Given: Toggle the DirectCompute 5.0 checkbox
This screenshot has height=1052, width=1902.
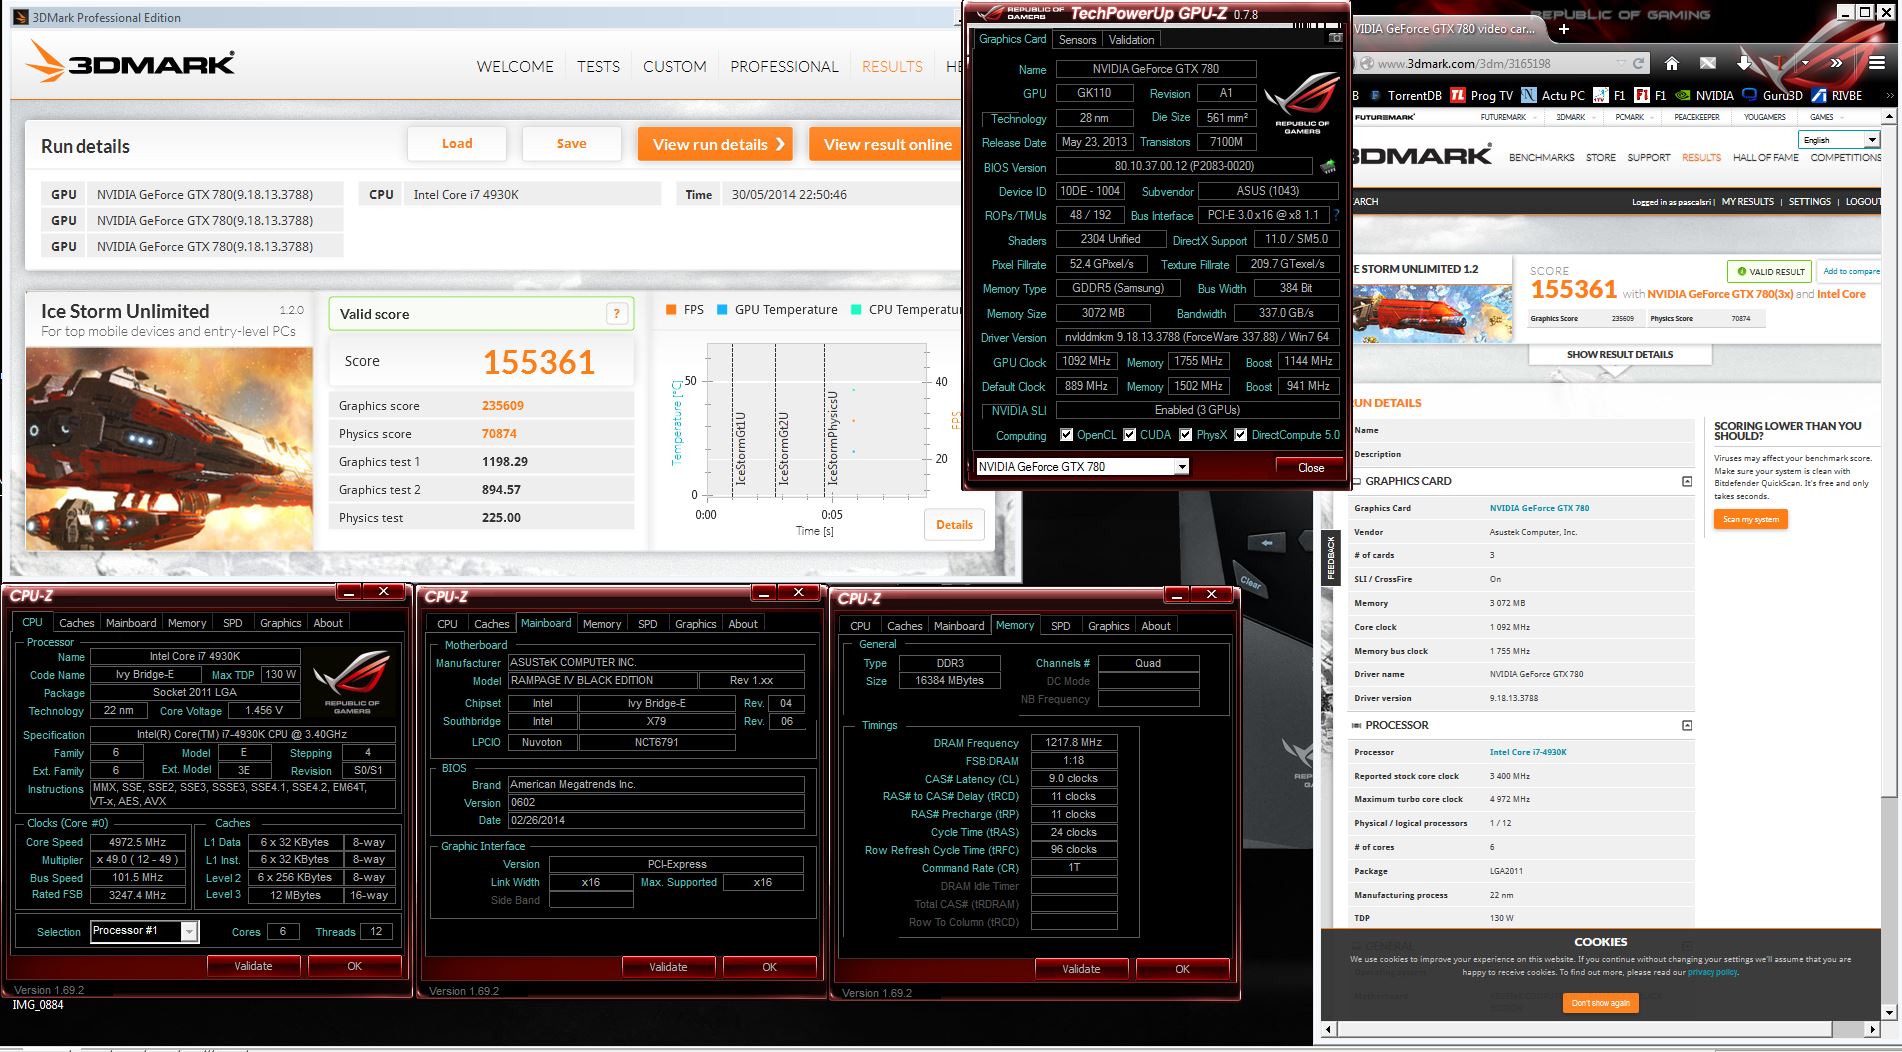Looking at the screenshot, I should (x=1241, y=435).
